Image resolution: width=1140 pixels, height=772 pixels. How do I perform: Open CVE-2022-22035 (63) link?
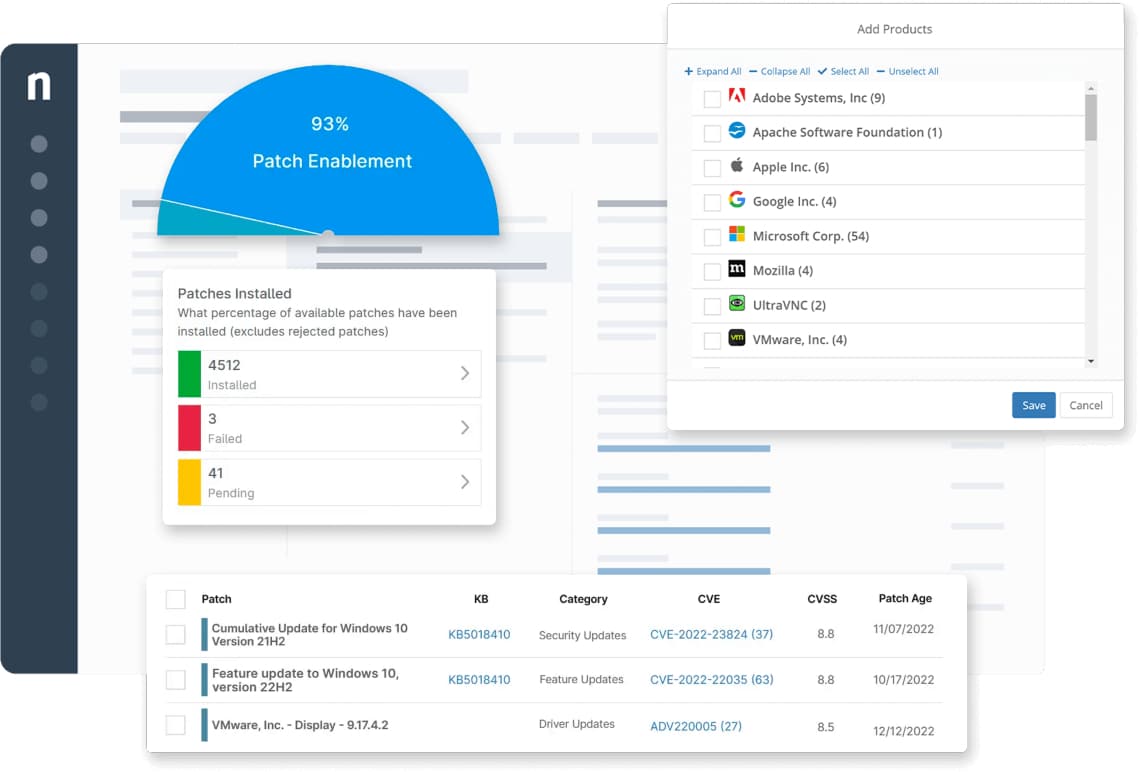[x=711, y=680]
